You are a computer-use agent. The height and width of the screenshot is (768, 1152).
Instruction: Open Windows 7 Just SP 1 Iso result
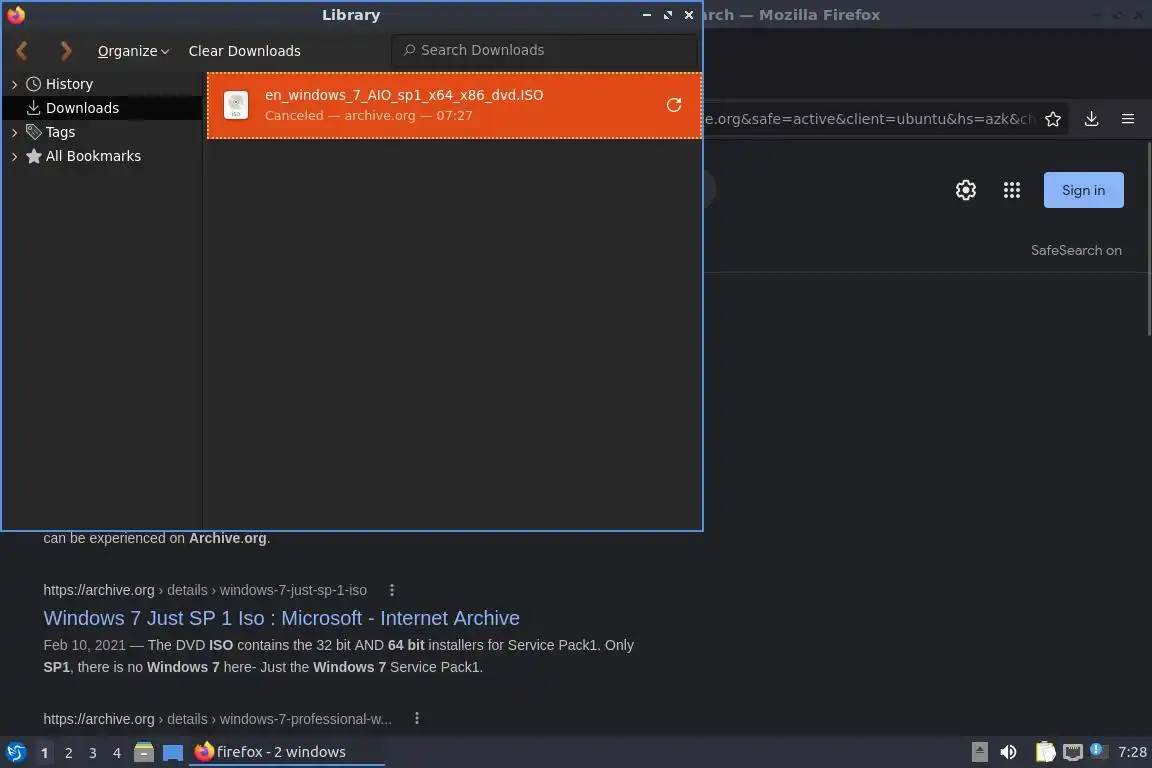281,618
